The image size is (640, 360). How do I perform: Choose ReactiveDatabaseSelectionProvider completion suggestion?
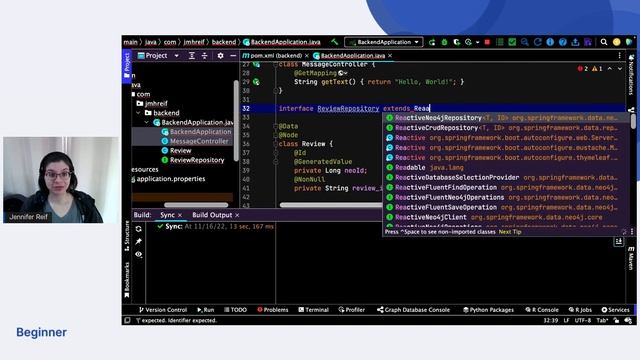tap(506, 177)
